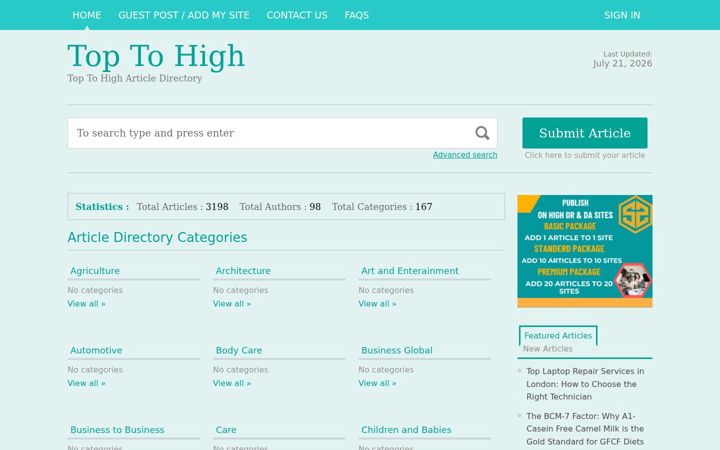Open the Home menu item
This screenshot has height=450, width=720.
pos(87,15)
